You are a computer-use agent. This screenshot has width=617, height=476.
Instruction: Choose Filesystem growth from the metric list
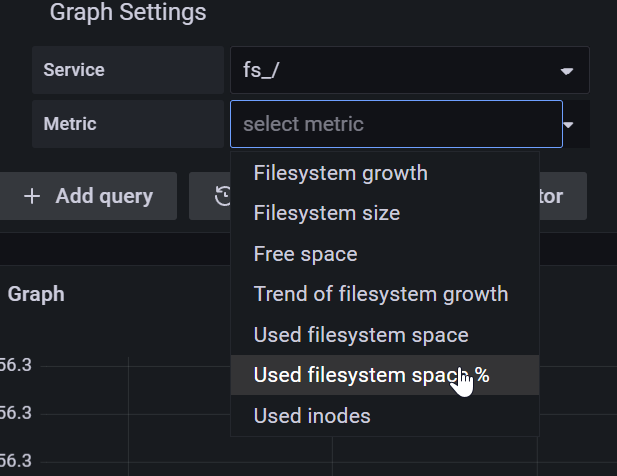384,173
